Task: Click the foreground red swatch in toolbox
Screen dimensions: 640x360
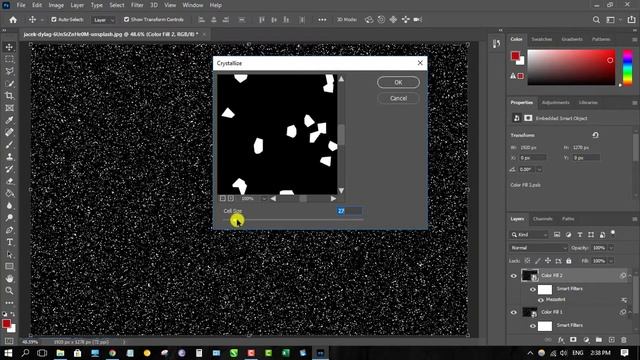Action: (6, 324)
